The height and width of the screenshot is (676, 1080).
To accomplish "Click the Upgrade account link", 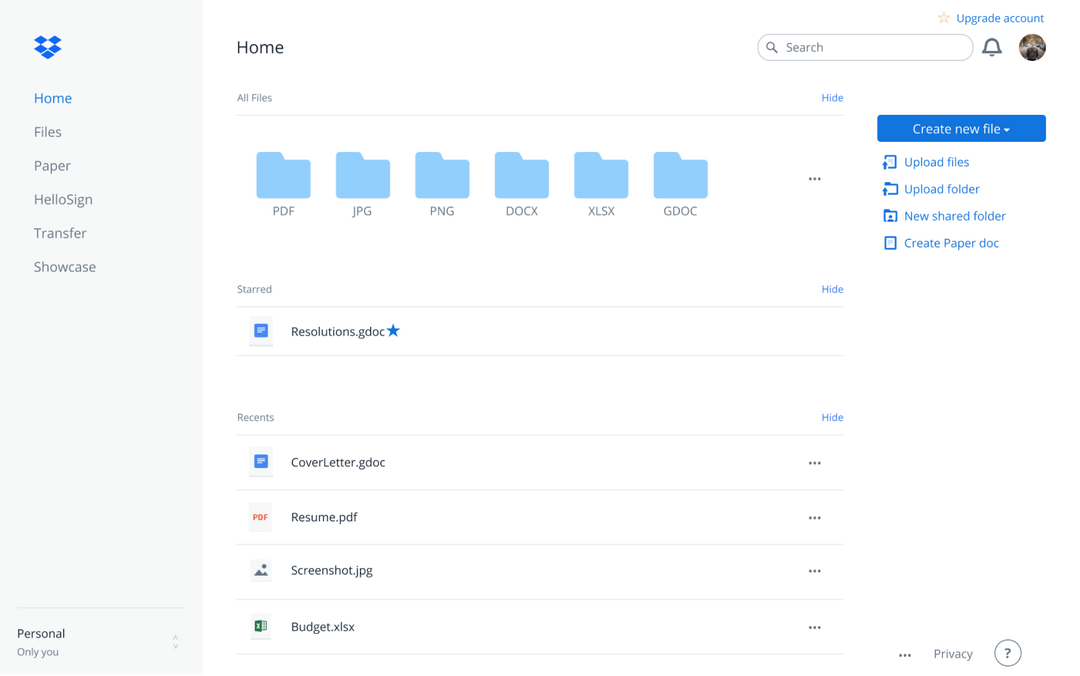I will 999,18.
